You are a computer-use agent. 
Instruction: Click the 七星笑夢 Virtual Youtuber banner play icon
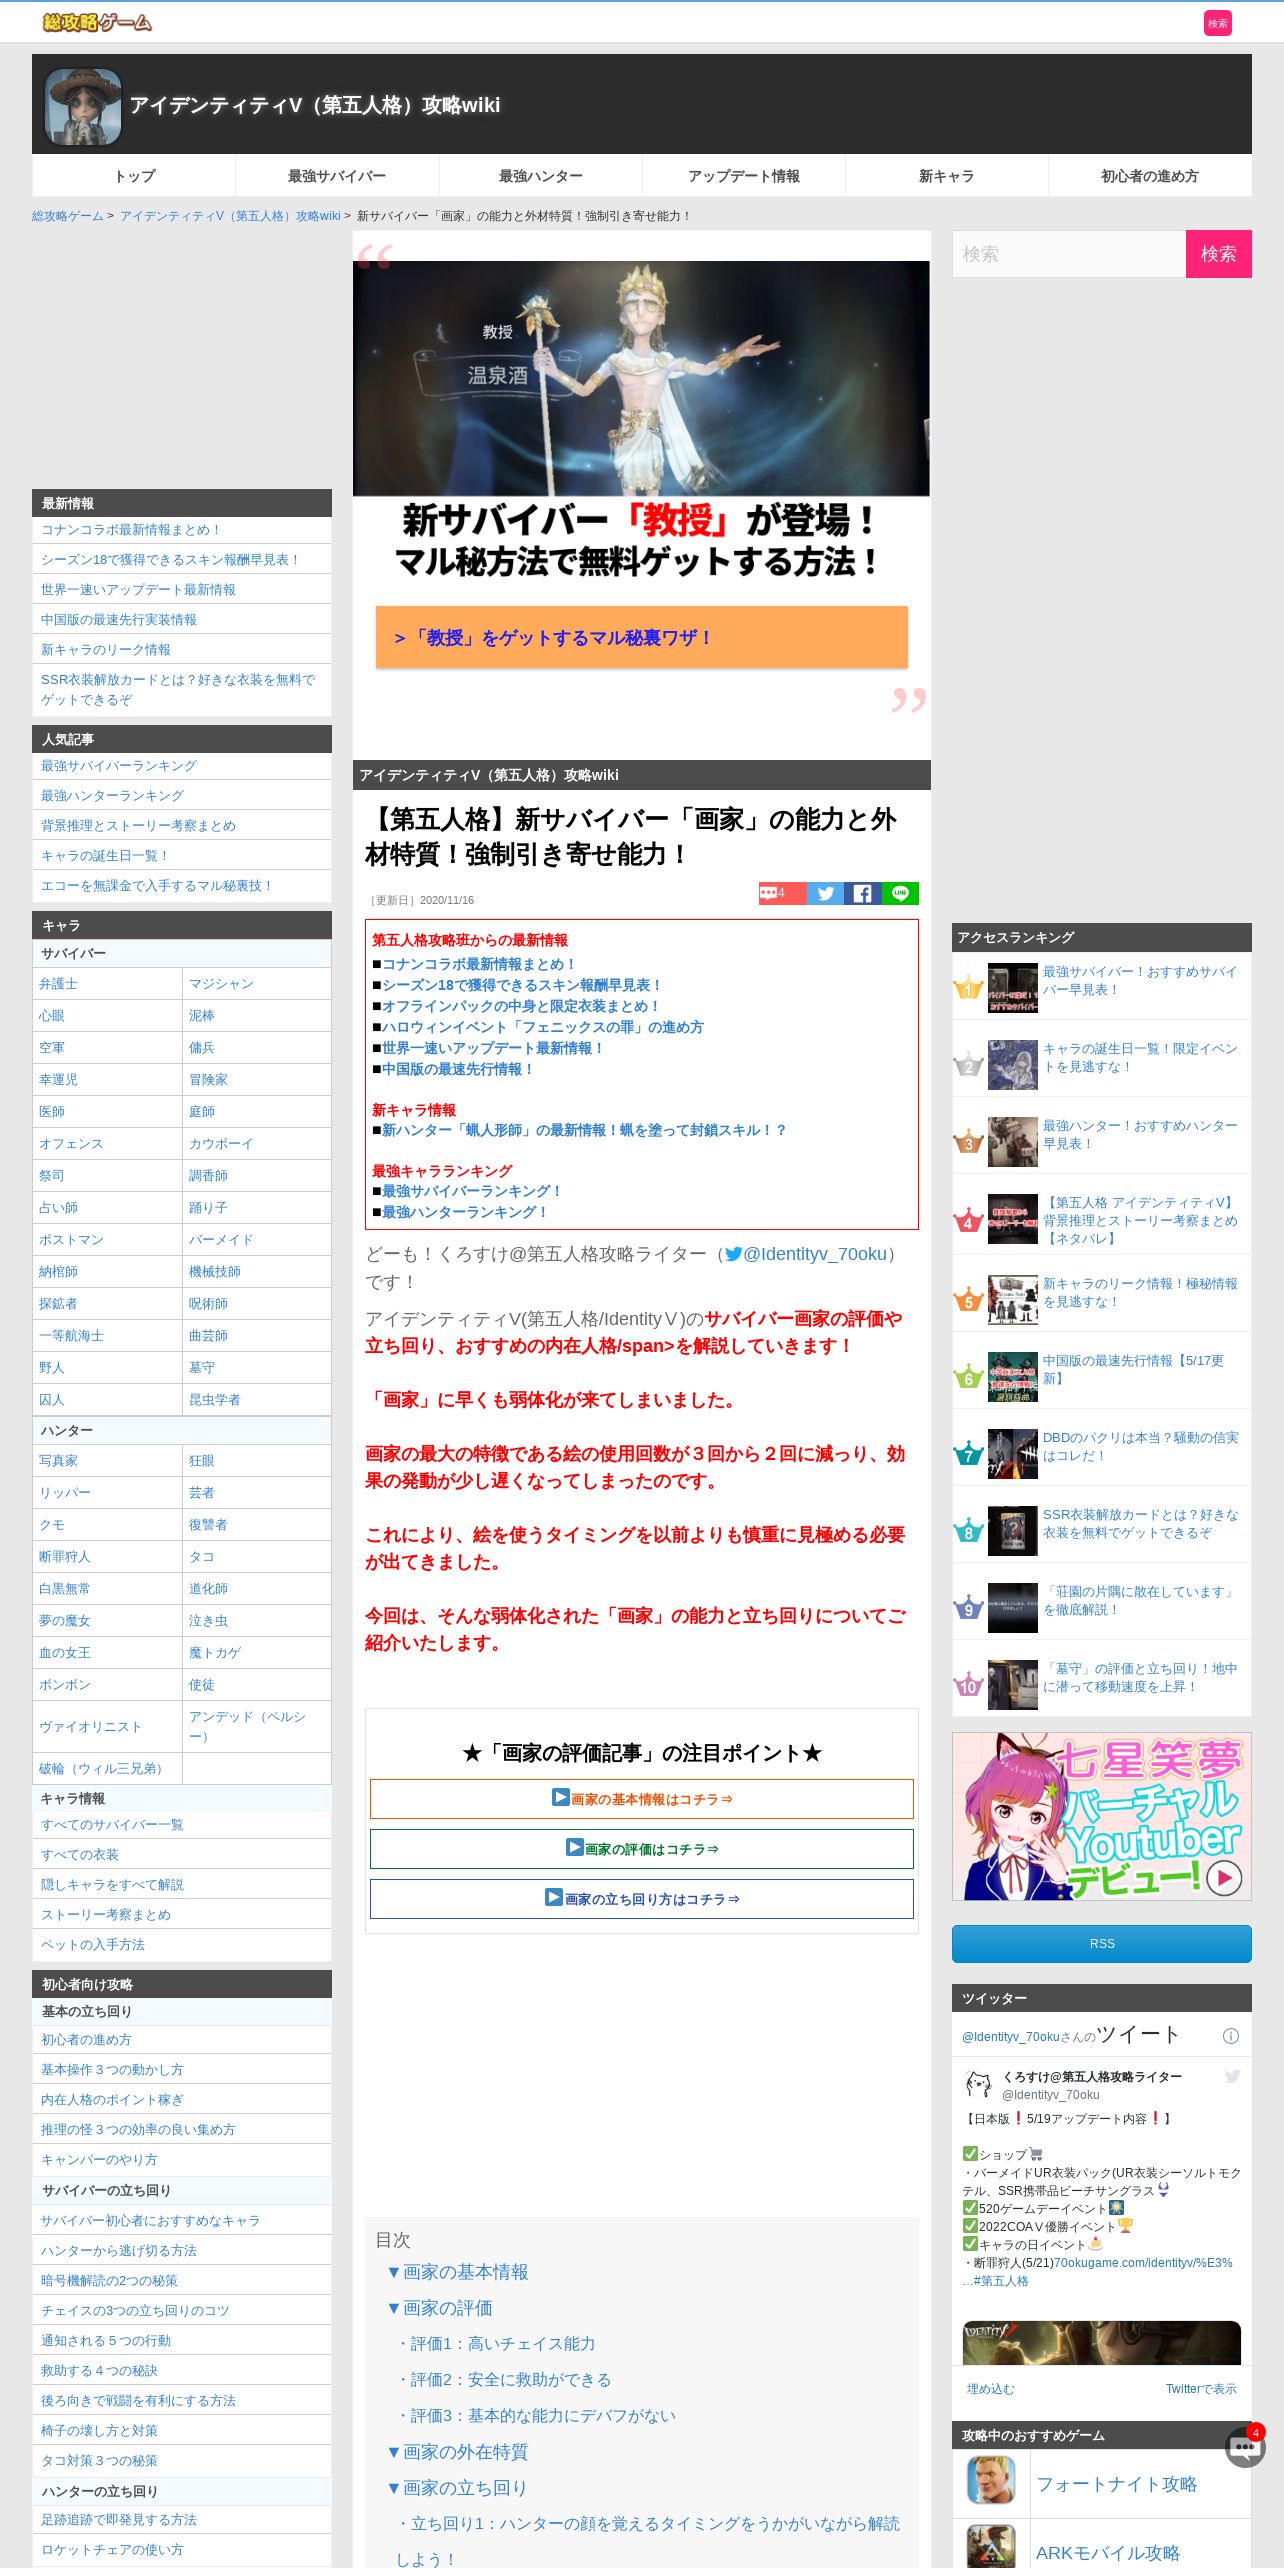click(x=1224, y=1878)
